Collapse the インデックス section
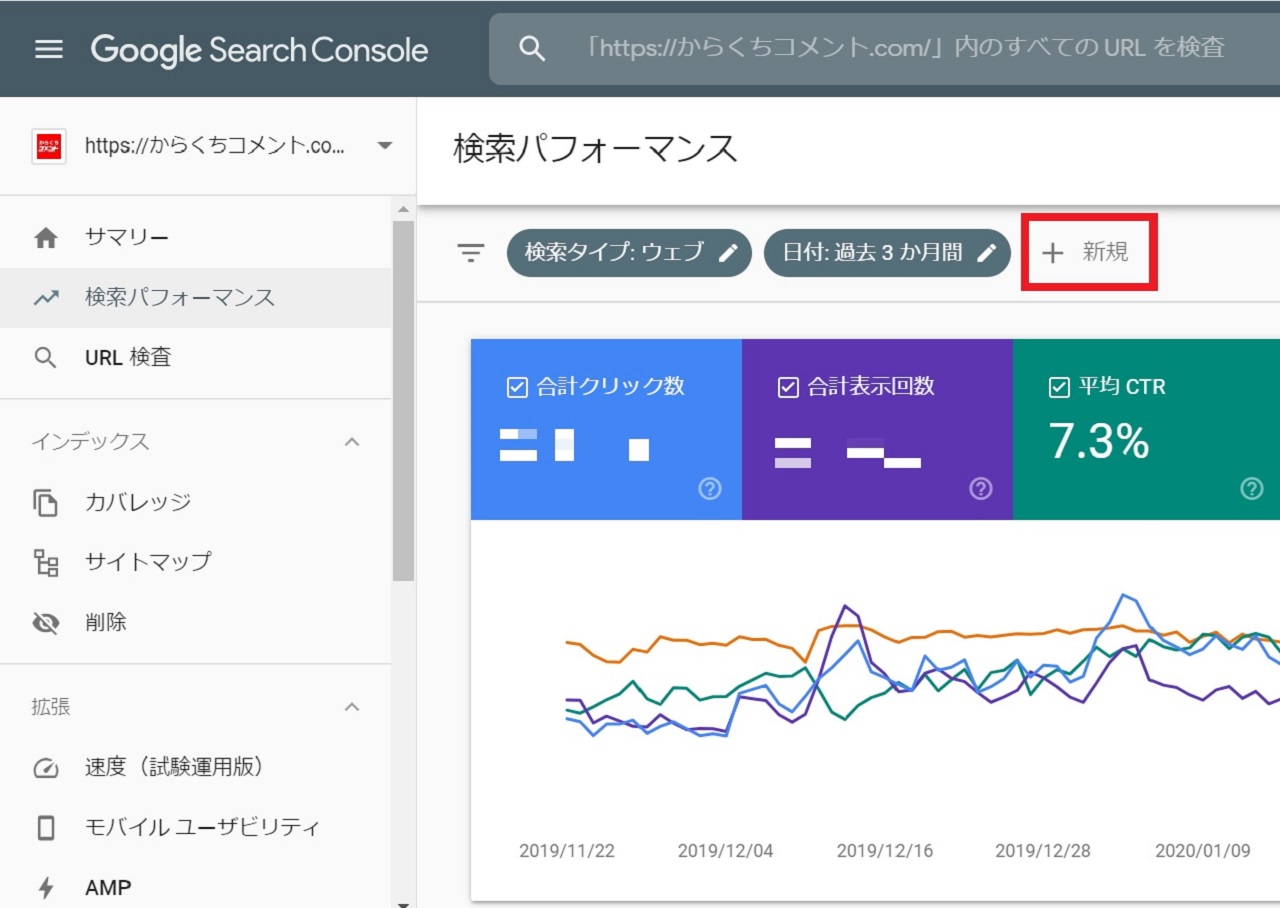 (352, 442)
